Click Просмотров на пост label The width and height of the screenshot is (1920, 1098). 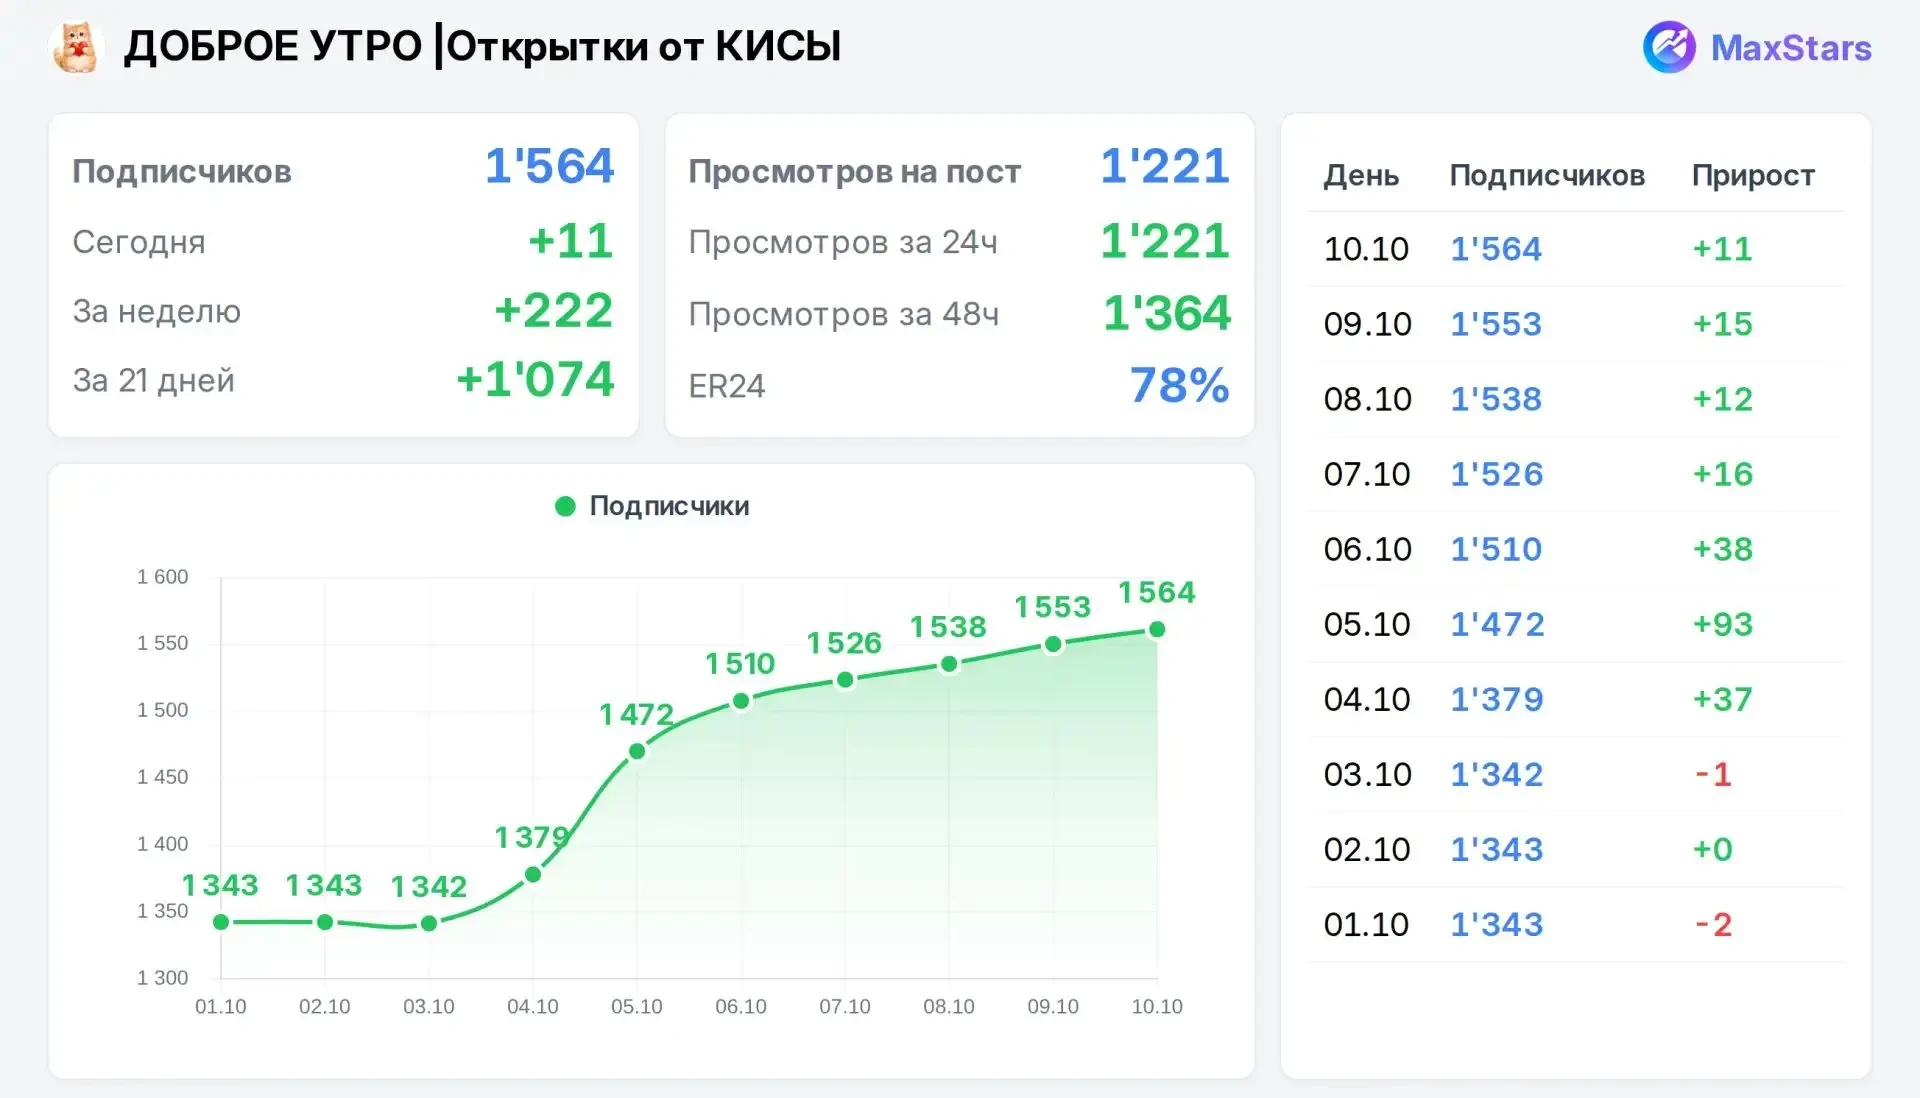tap(855, 172)
